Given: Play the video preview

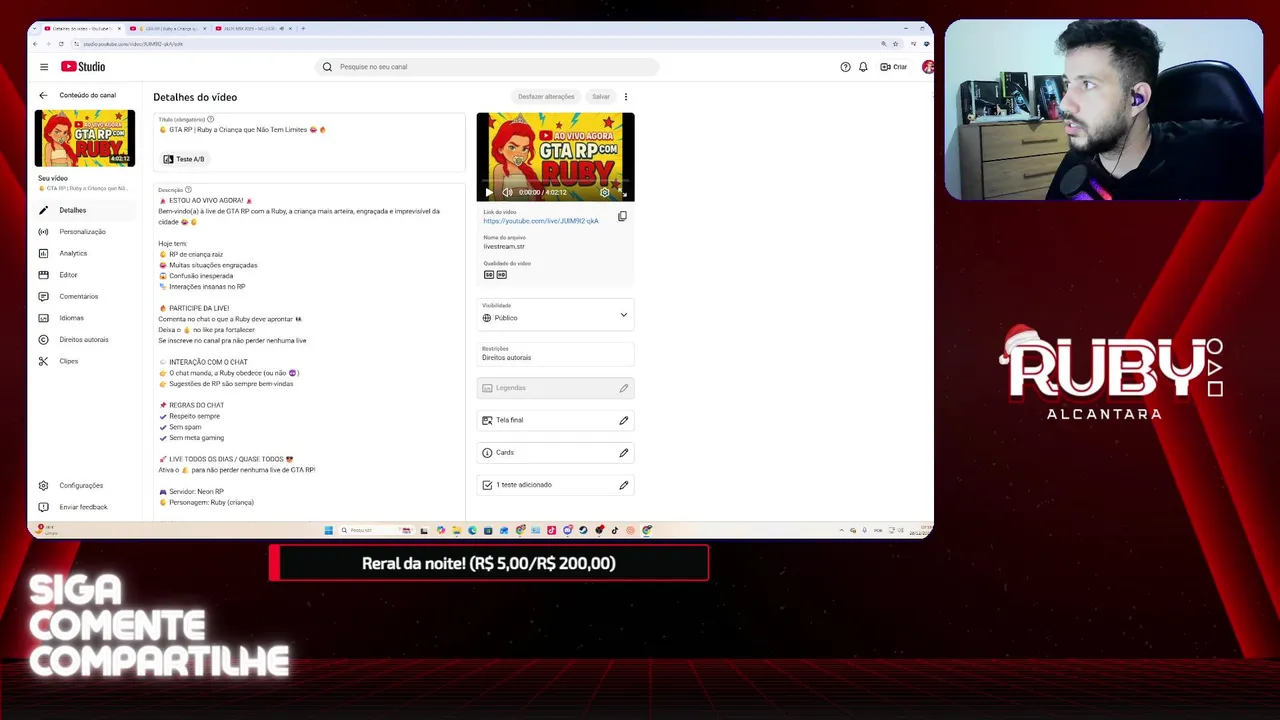Looking at the screenshot, I should 489,192.
